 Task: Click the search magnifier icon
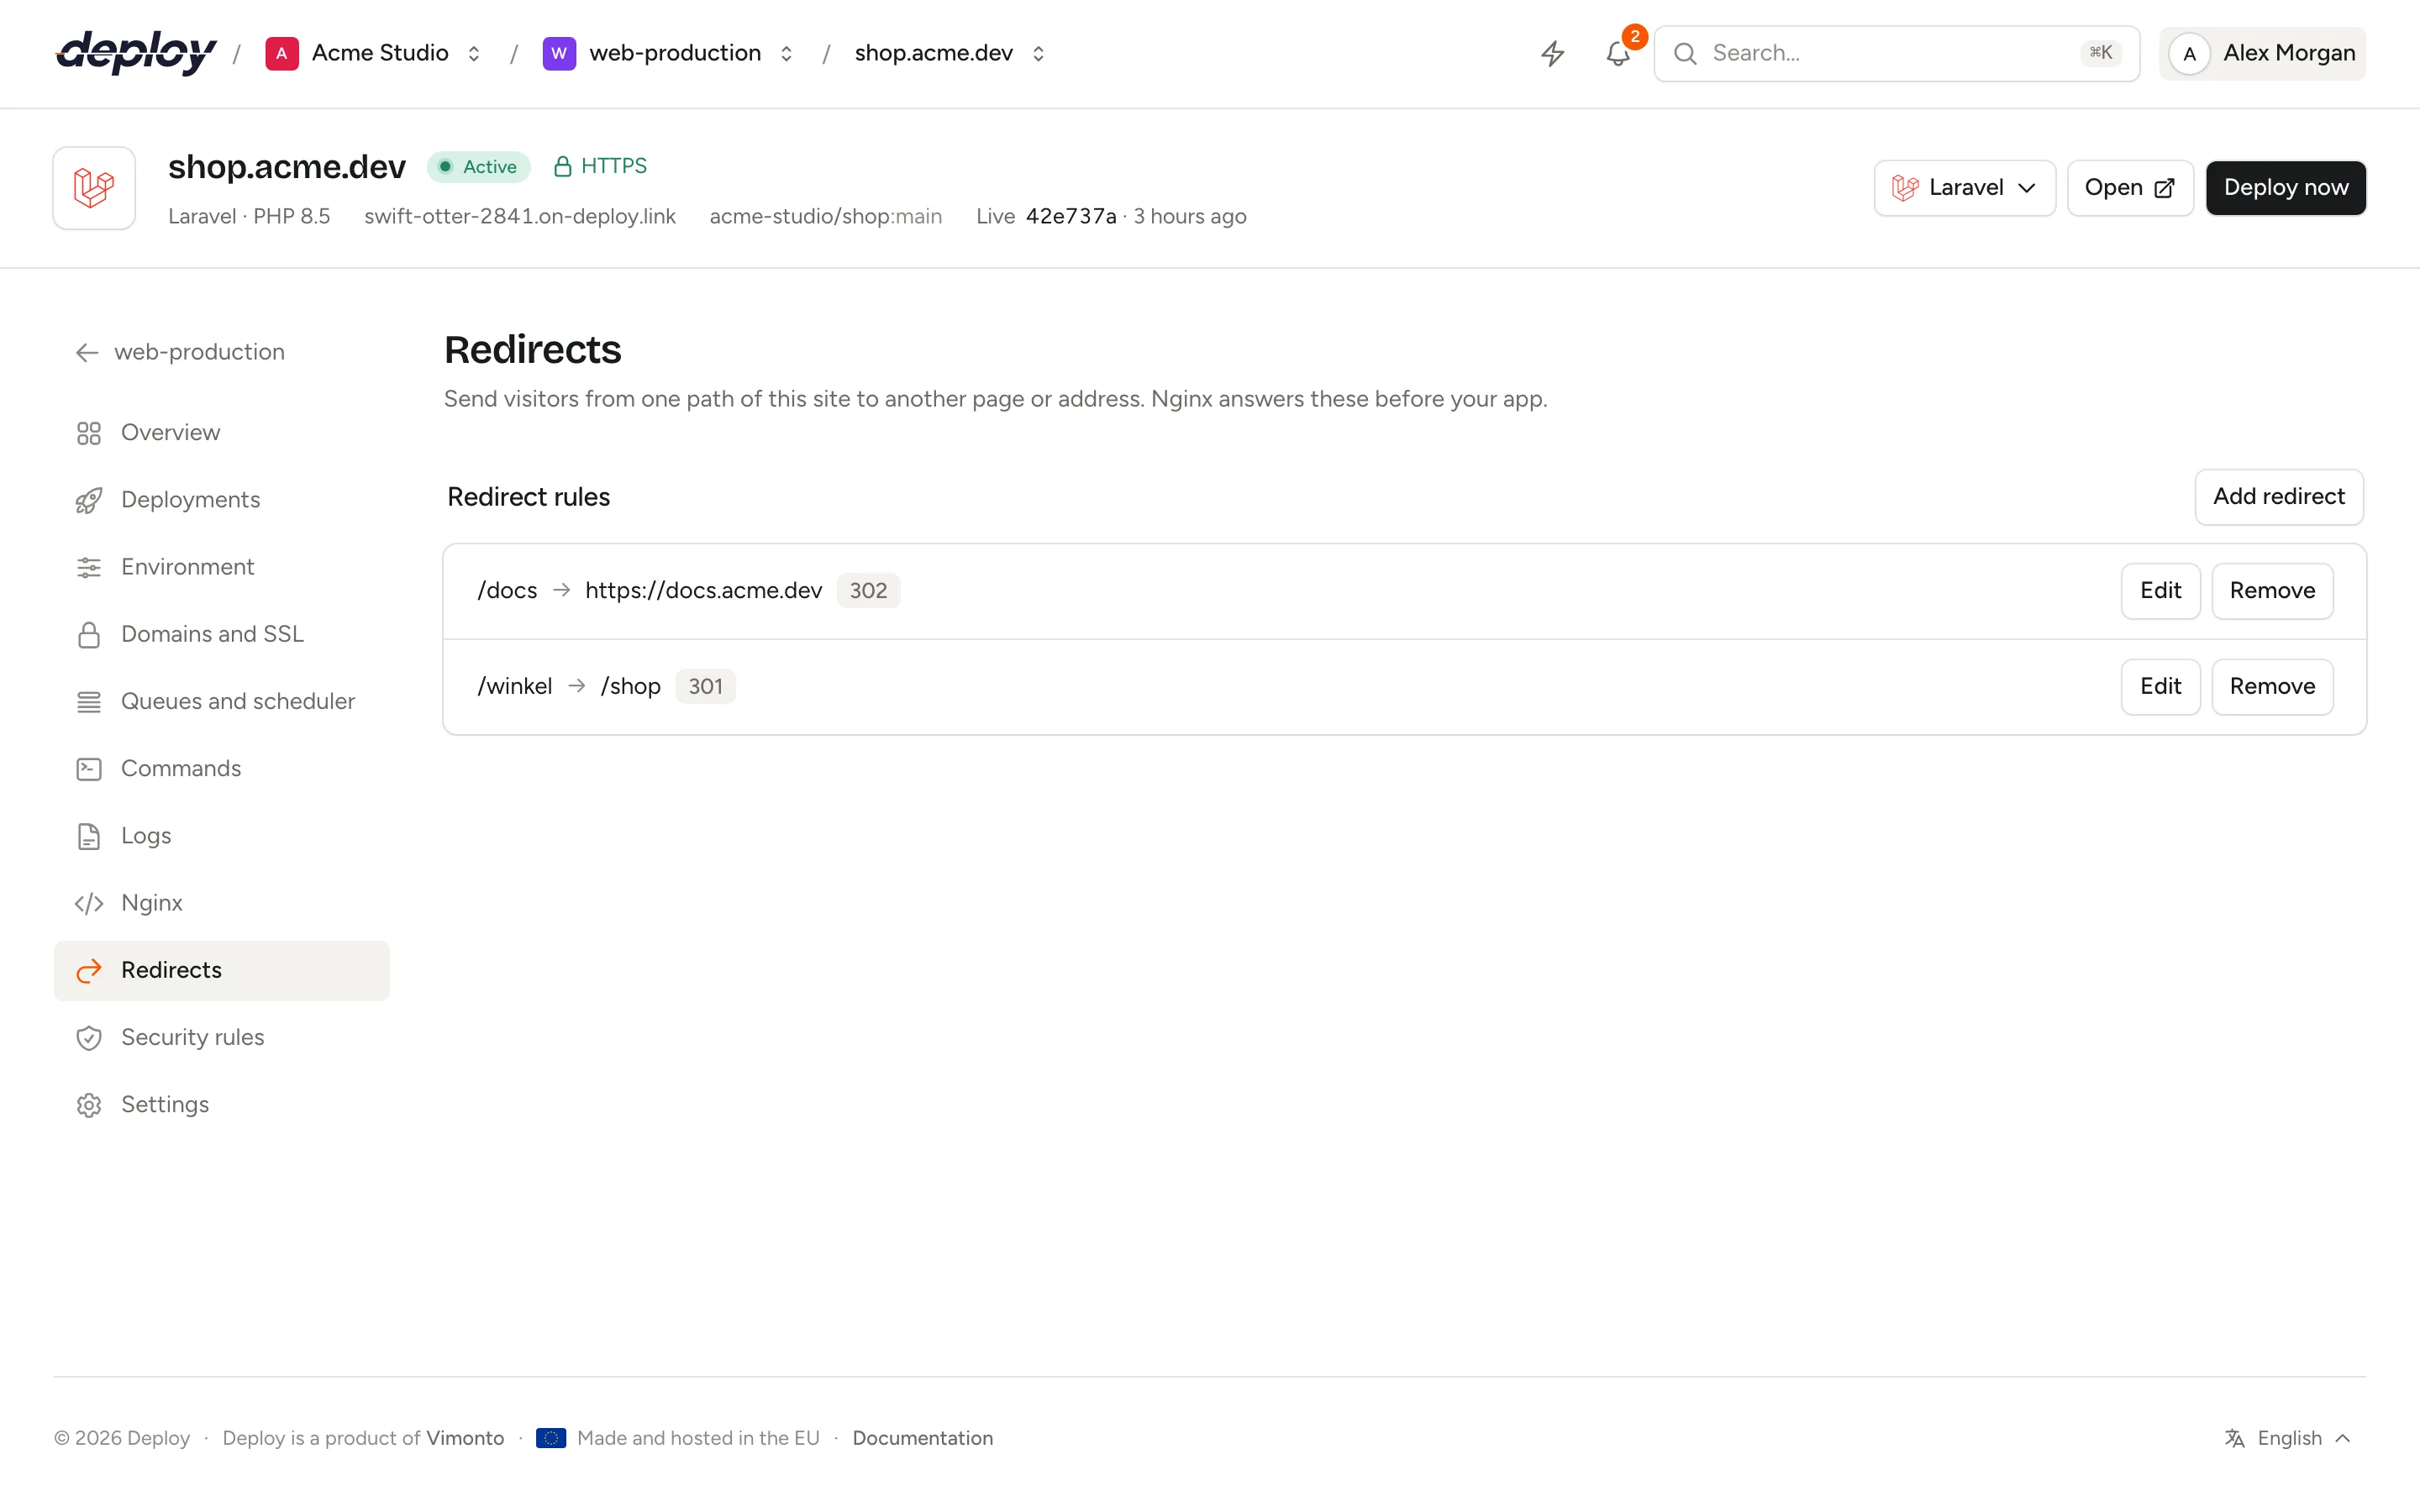click(1685, 53)
